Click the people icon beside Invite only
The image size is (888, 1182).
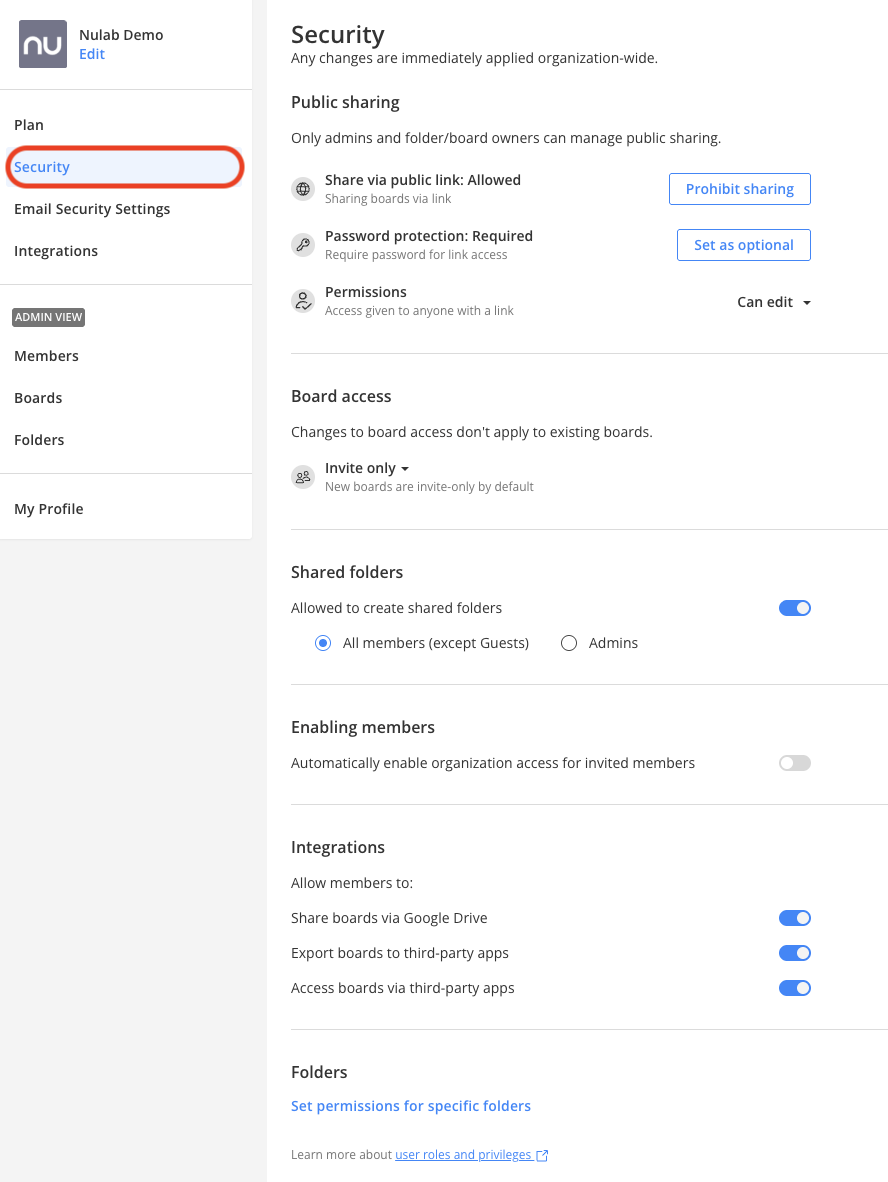click(303, 476)
